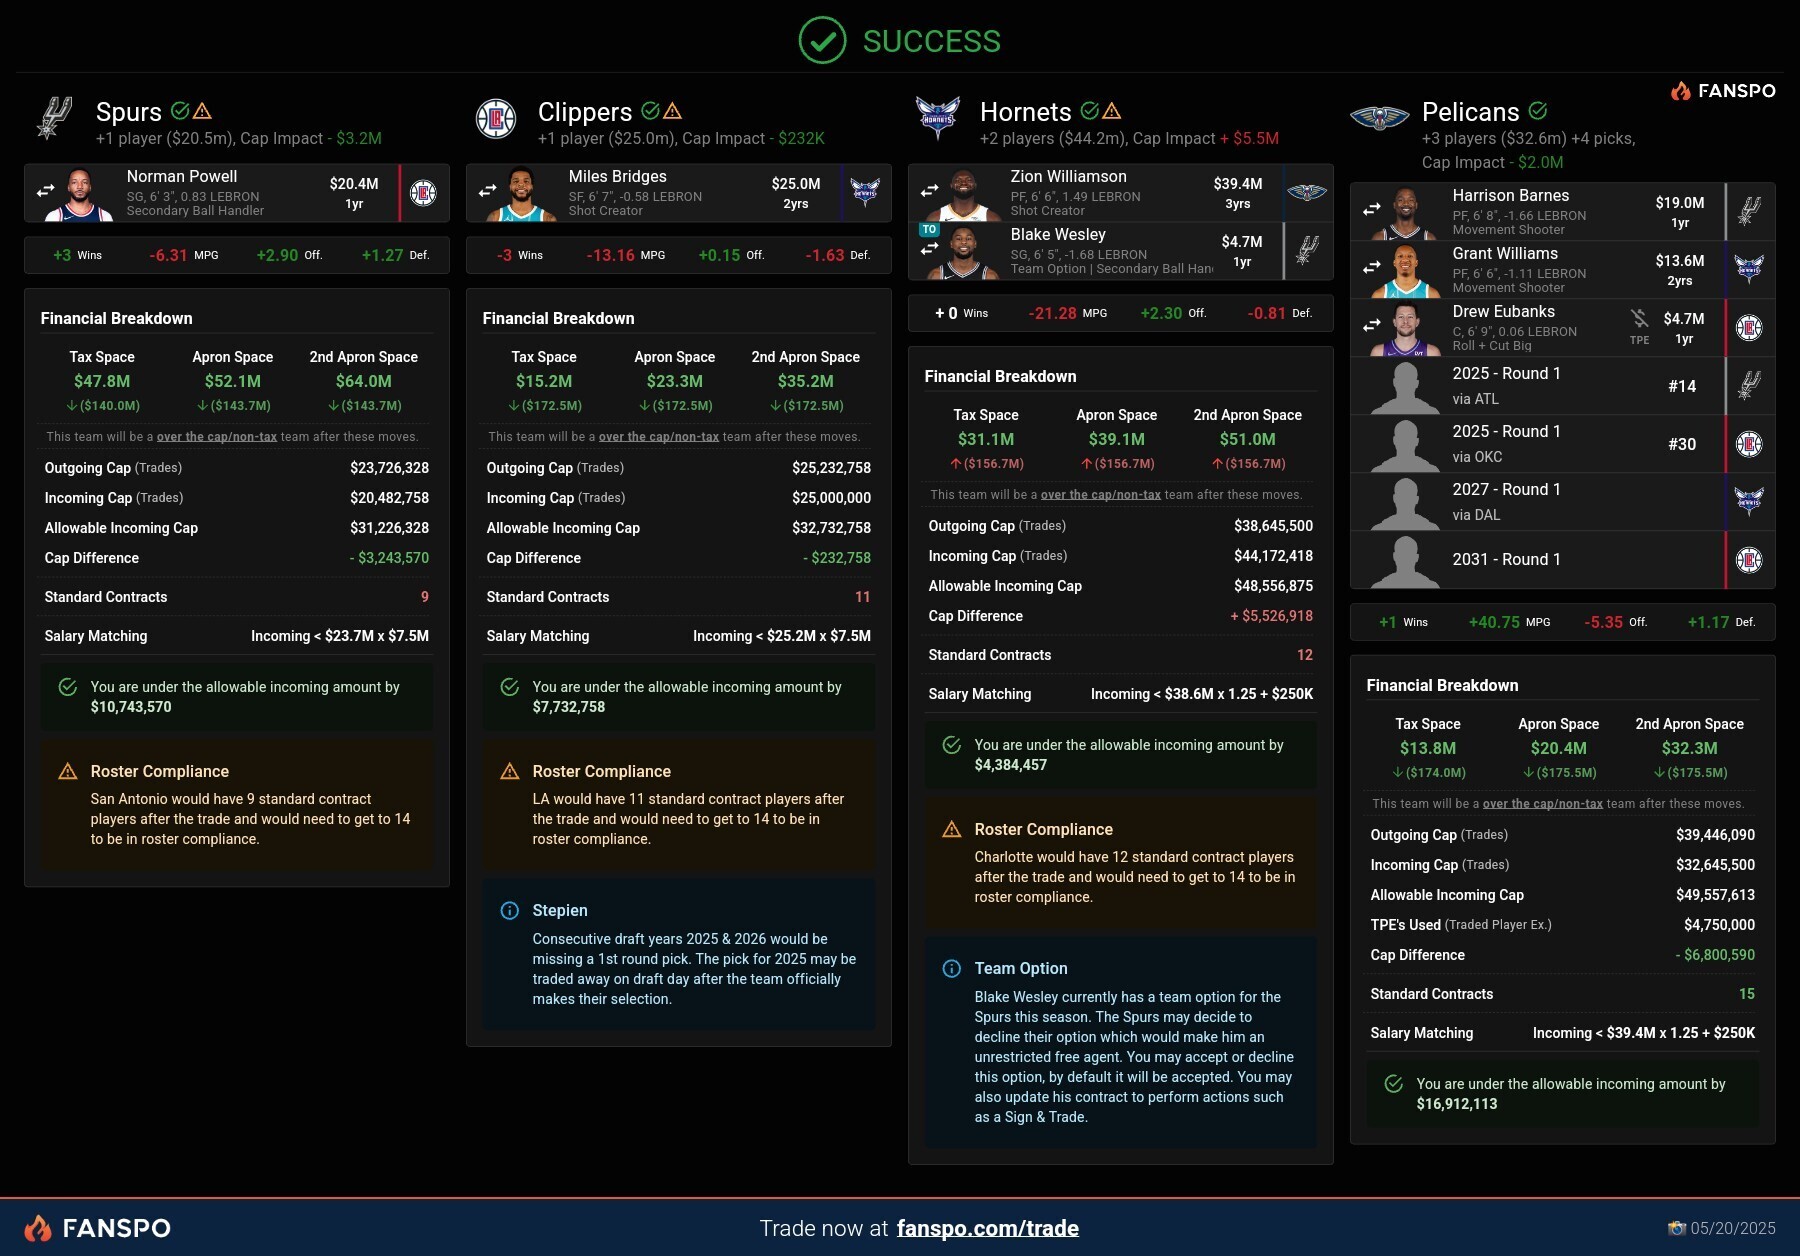Click the Hornets logo on Grant Williams' row

click(1749, 270)
